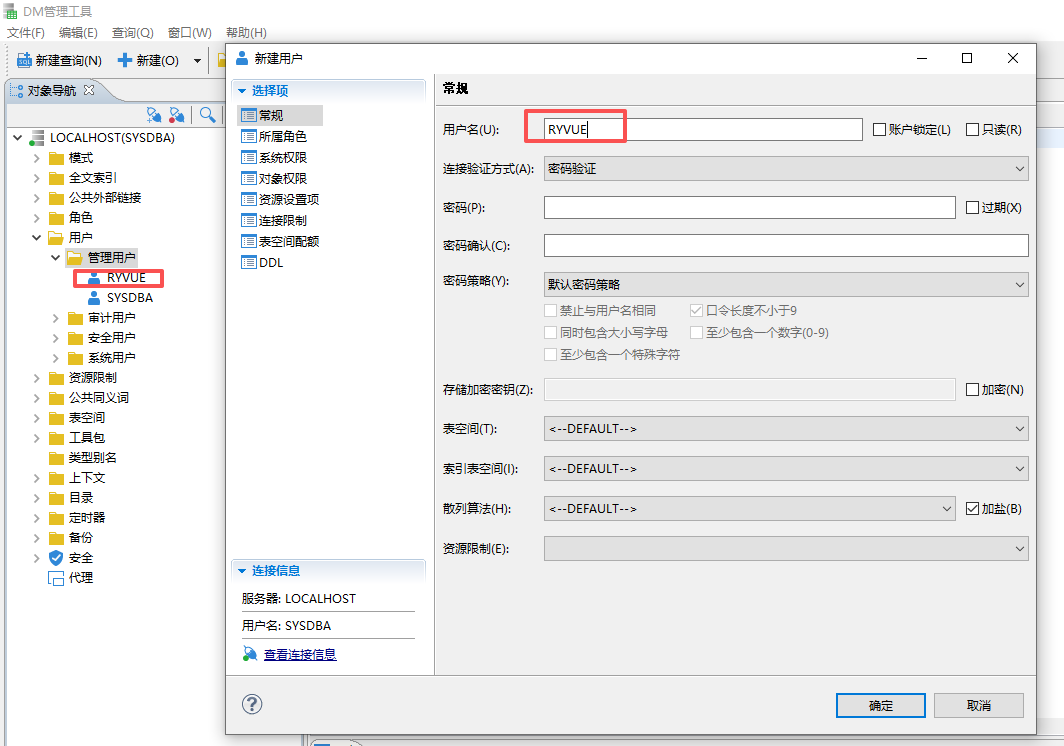
Task: Expand the 表空间 tree node
Action: [37, 418]
